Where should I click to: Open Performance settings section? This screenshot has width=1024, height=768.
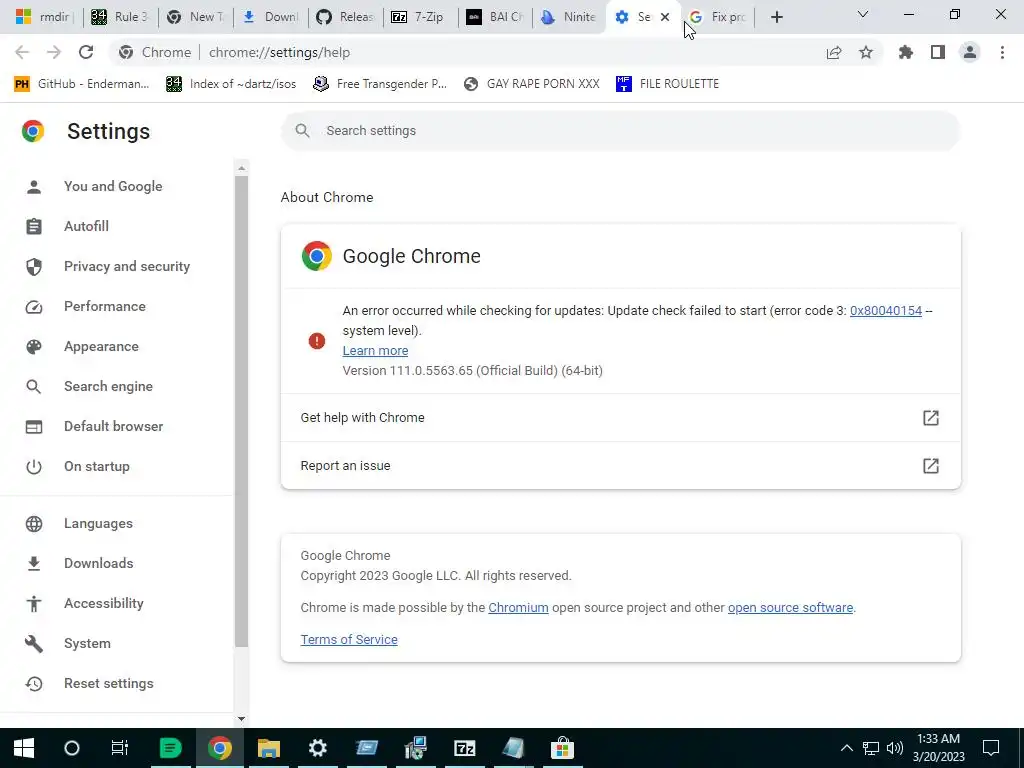coord(104,306)
